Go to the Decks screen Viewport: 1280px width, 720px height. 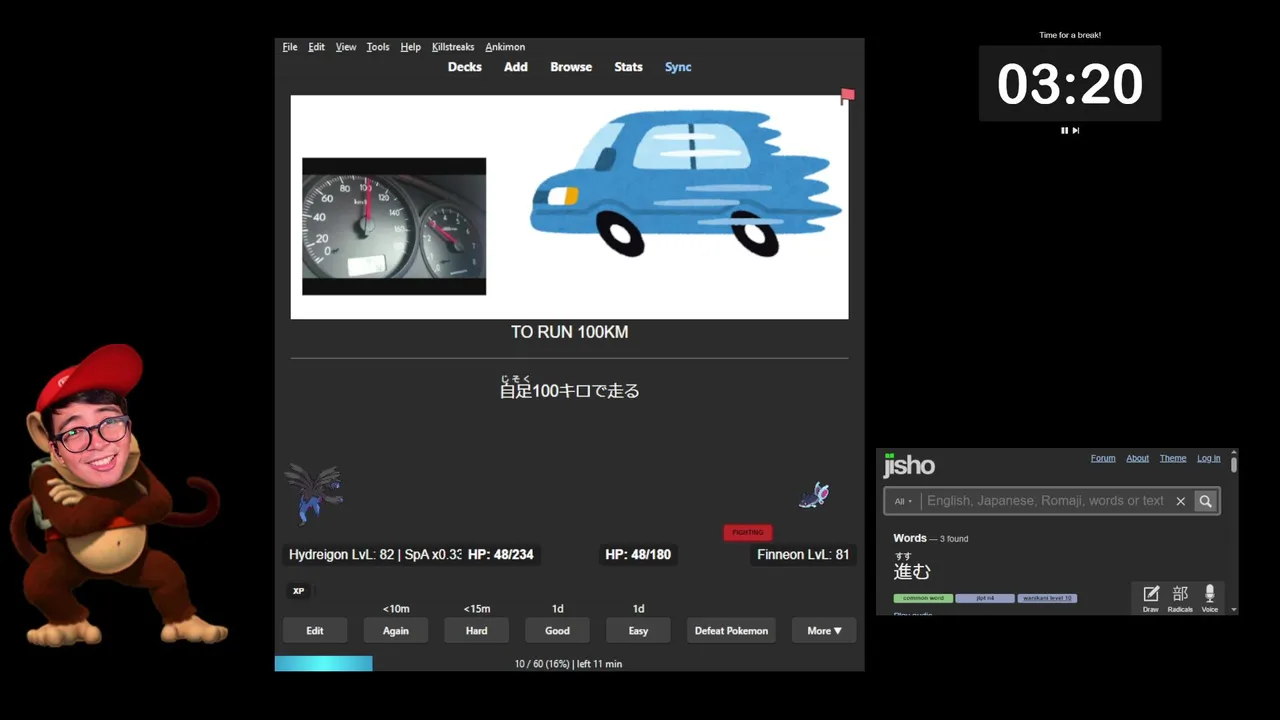pyautogui.click(x=464, y=67)
